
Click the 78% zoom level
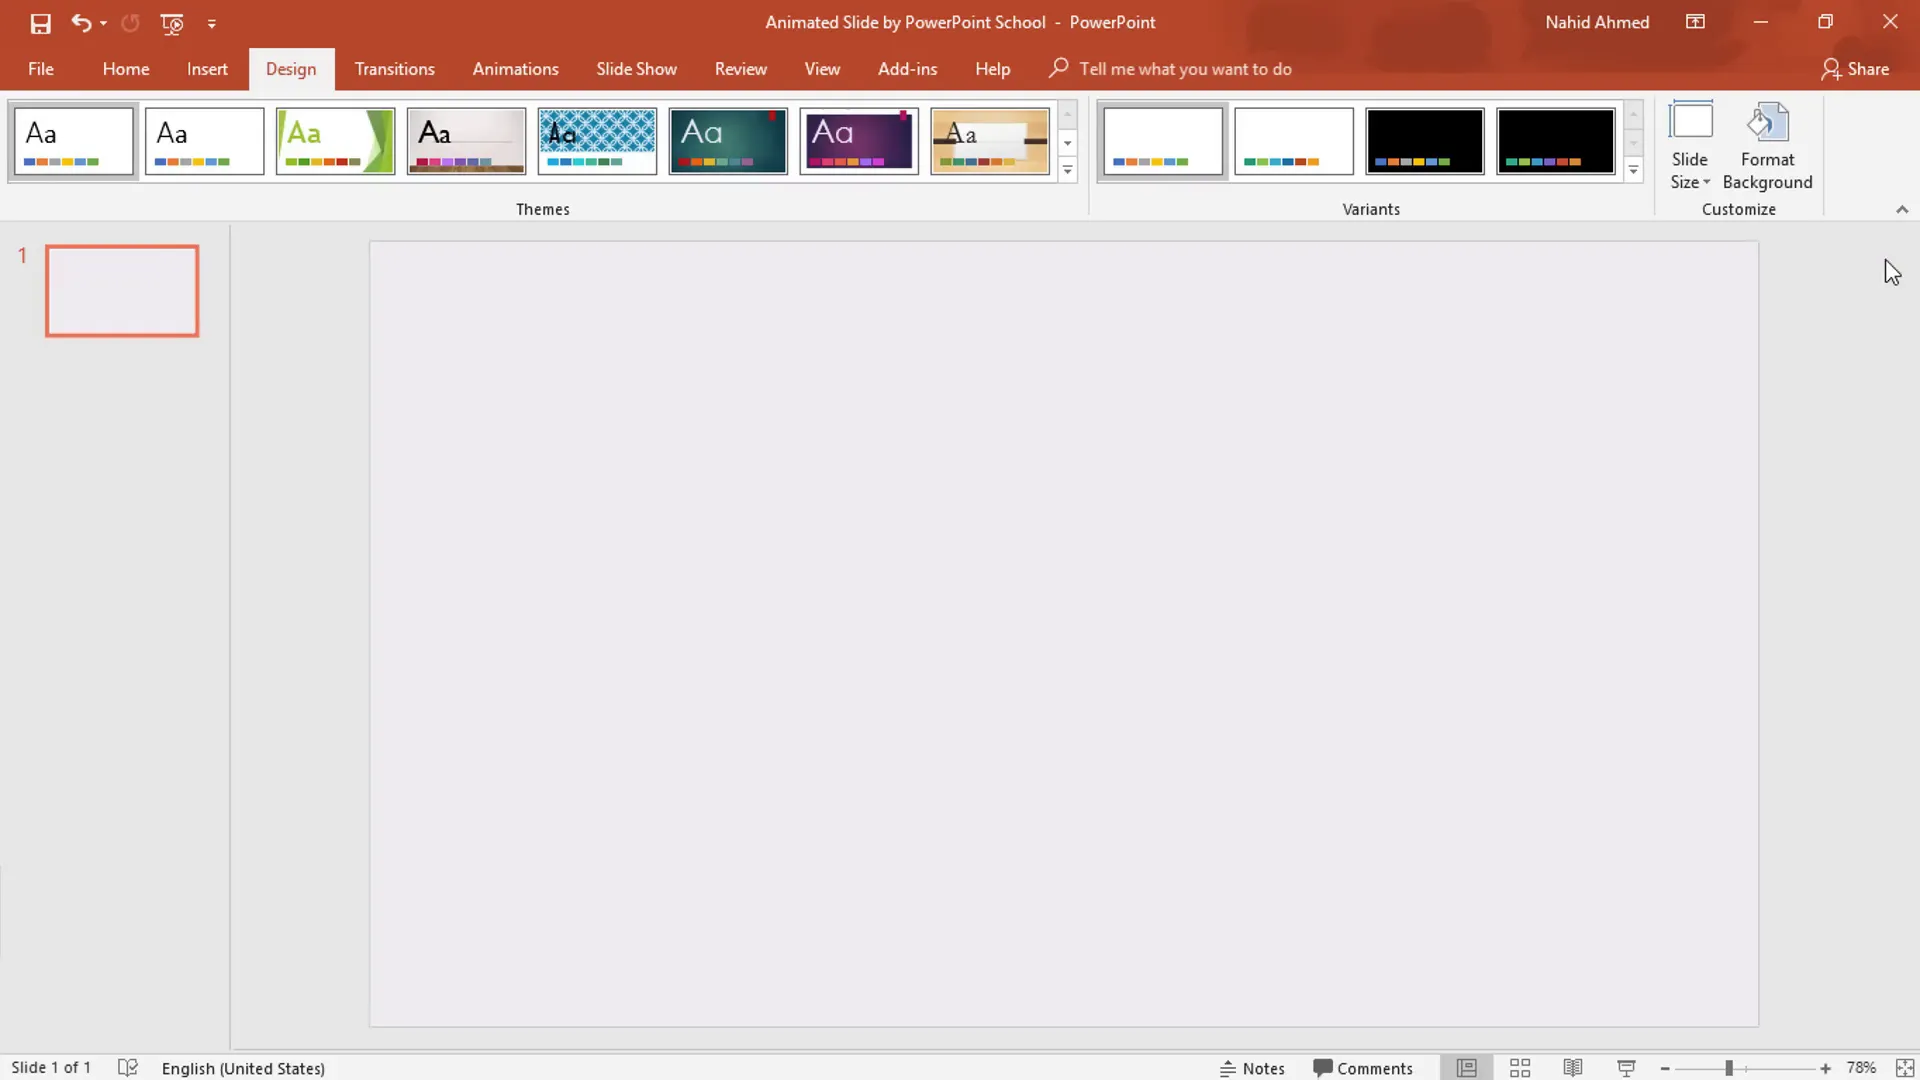tap(1861, 1068)
